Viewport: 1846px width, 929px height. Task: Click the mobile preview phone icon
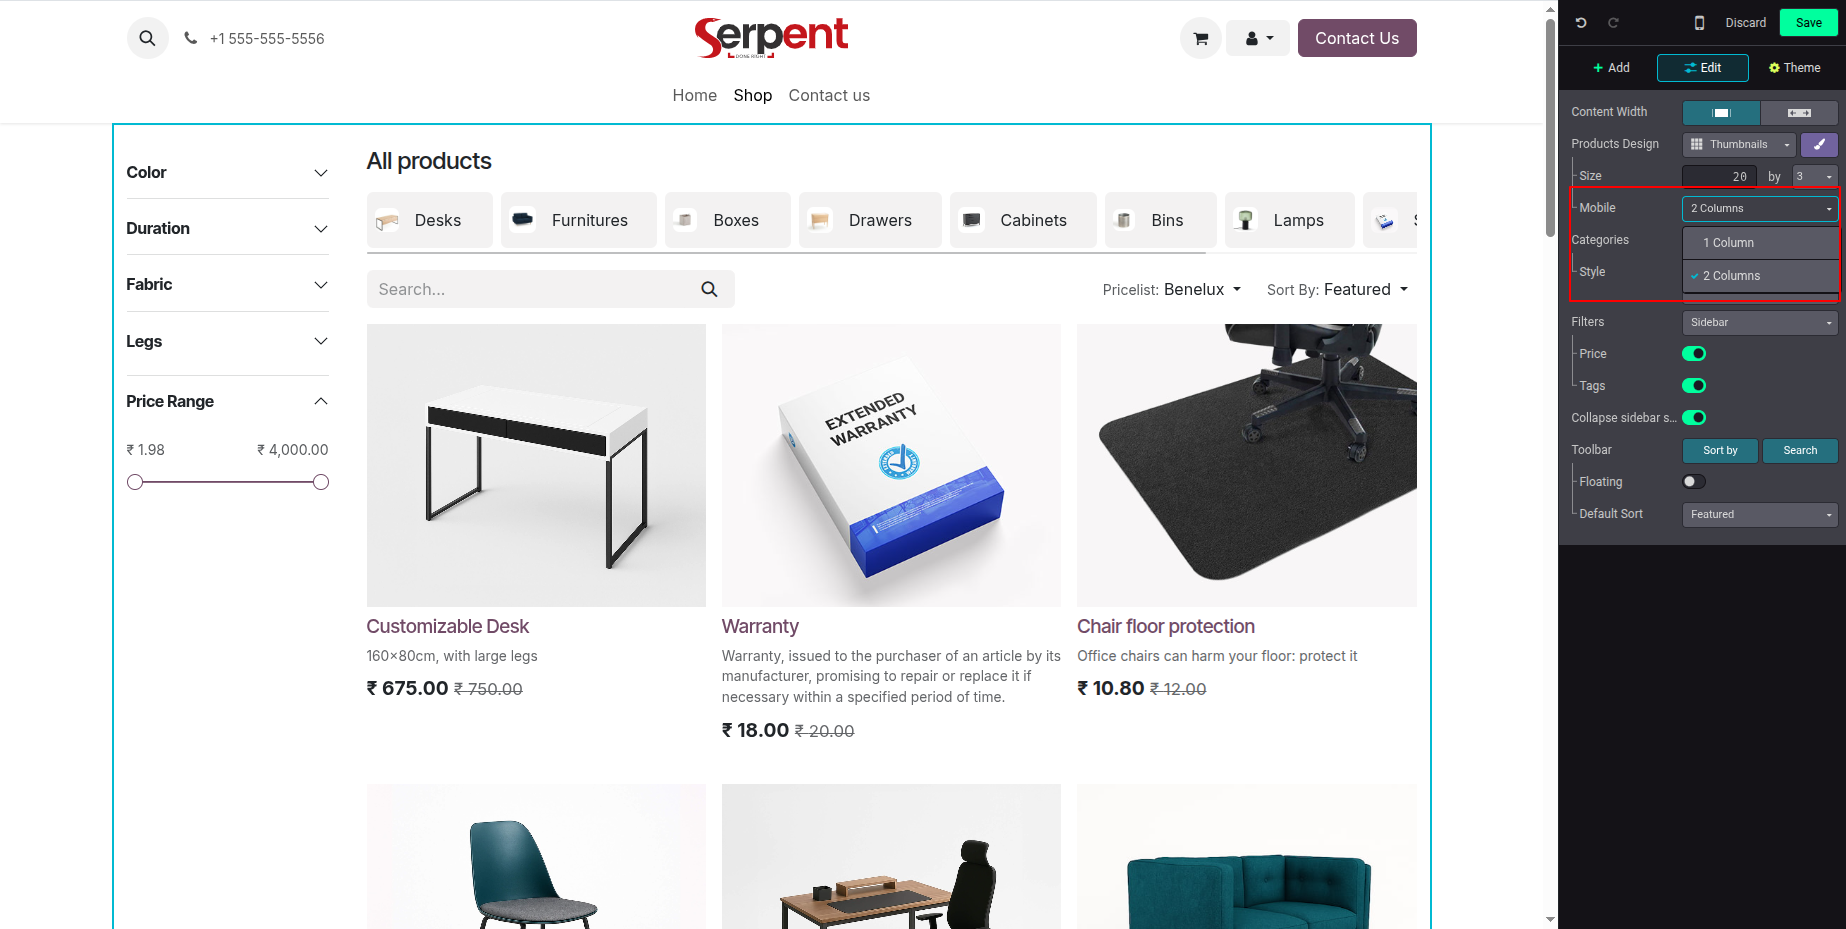[1699, 22]
